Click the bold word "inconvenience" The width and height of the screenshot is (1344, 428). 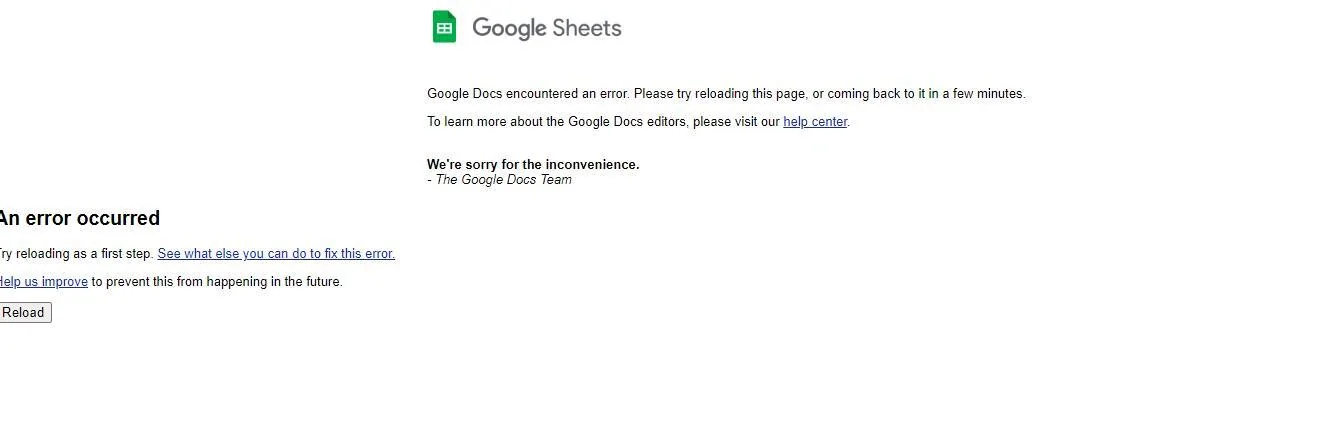pos(592,165)
